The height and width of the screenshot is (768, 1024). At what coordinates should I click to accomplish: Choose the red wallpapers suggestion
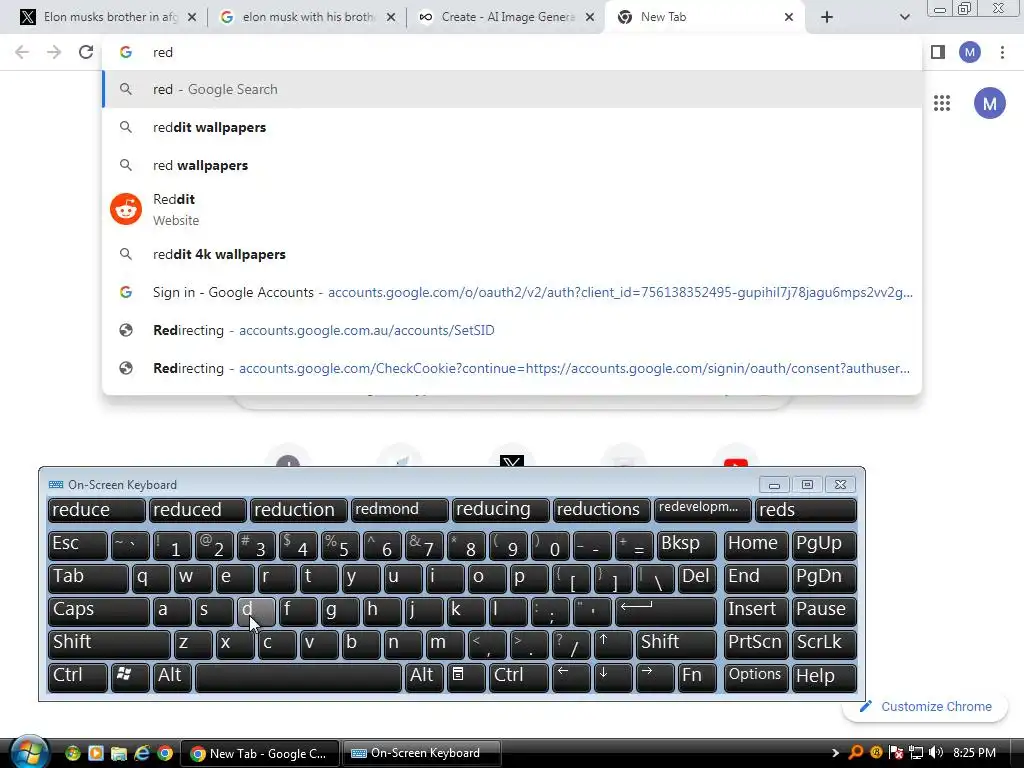(x=512, y=165)
